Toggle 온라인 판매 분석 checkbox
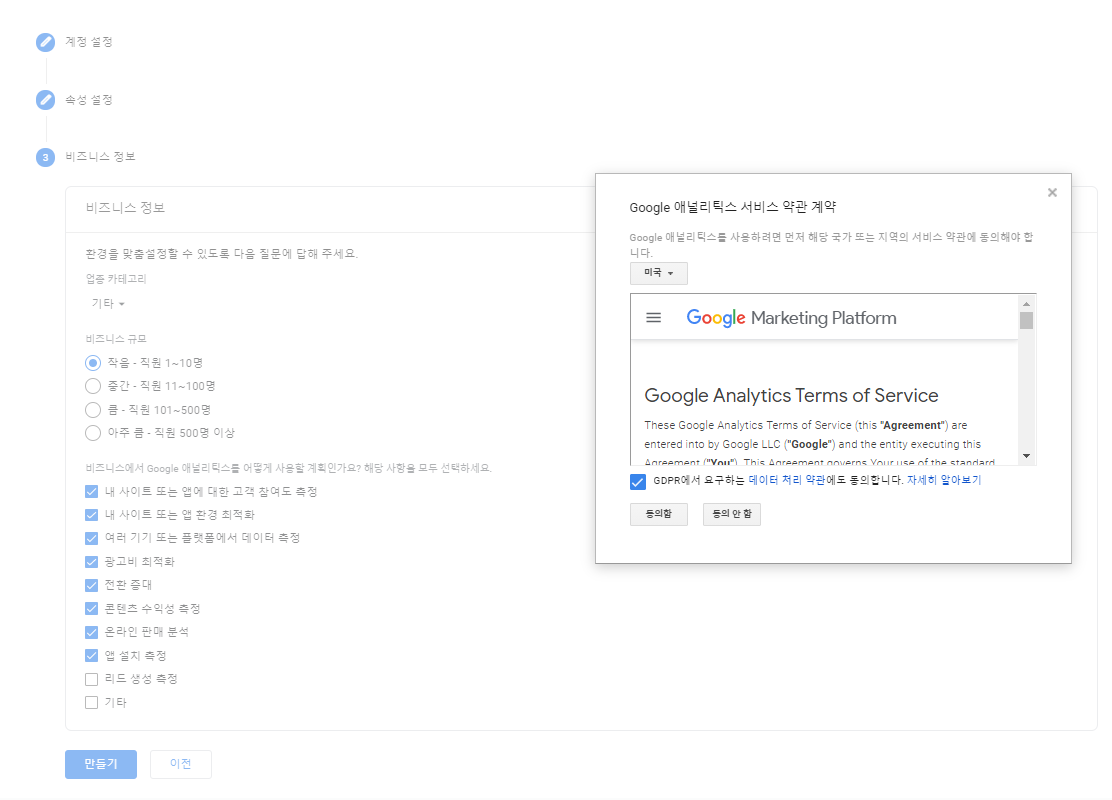The image size is (1112, 800). coord(91,632)
